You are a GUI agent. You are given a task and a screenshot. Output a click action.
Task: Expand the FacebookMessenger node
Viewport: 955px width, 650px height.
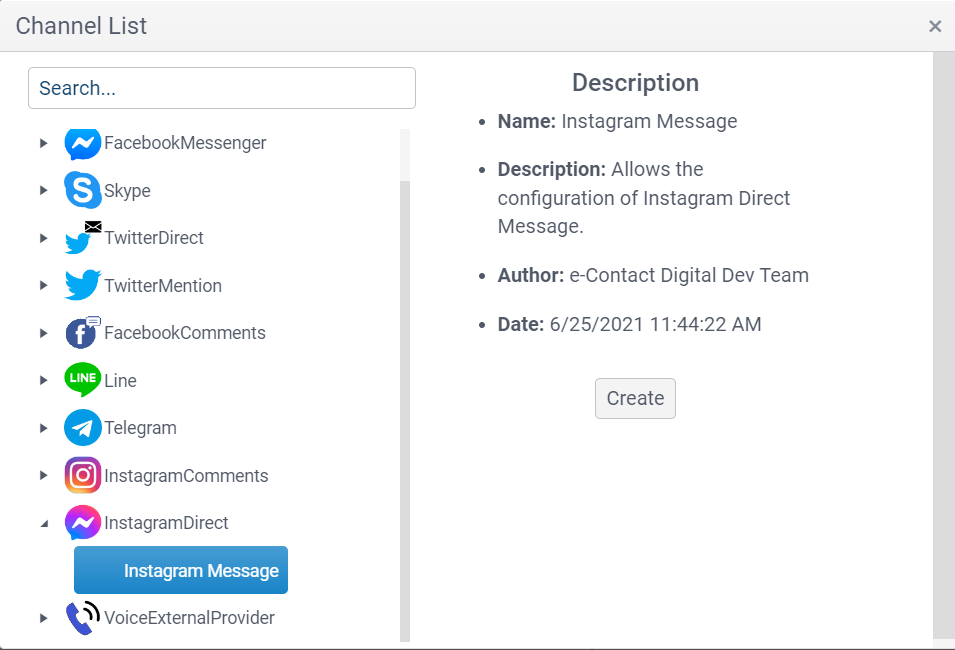pyautogui.click(x=43, y=143)
